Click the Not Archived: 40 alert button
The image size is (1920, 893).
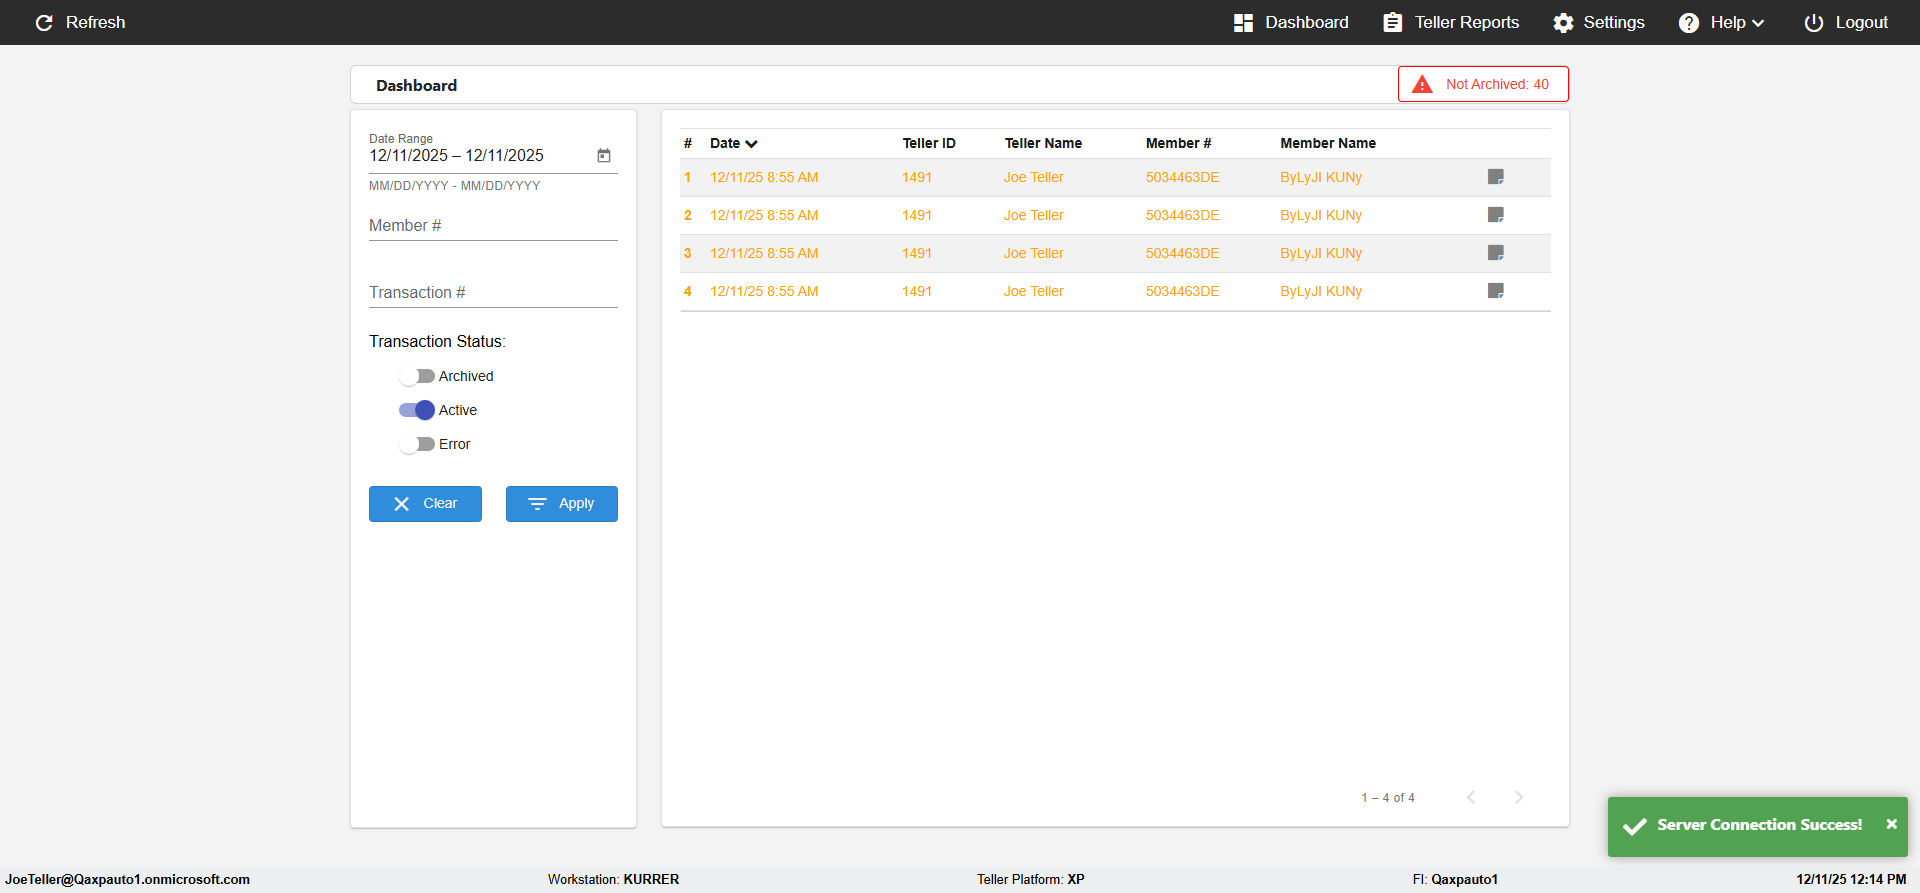pyautogui.click(x=1483, y=84)
